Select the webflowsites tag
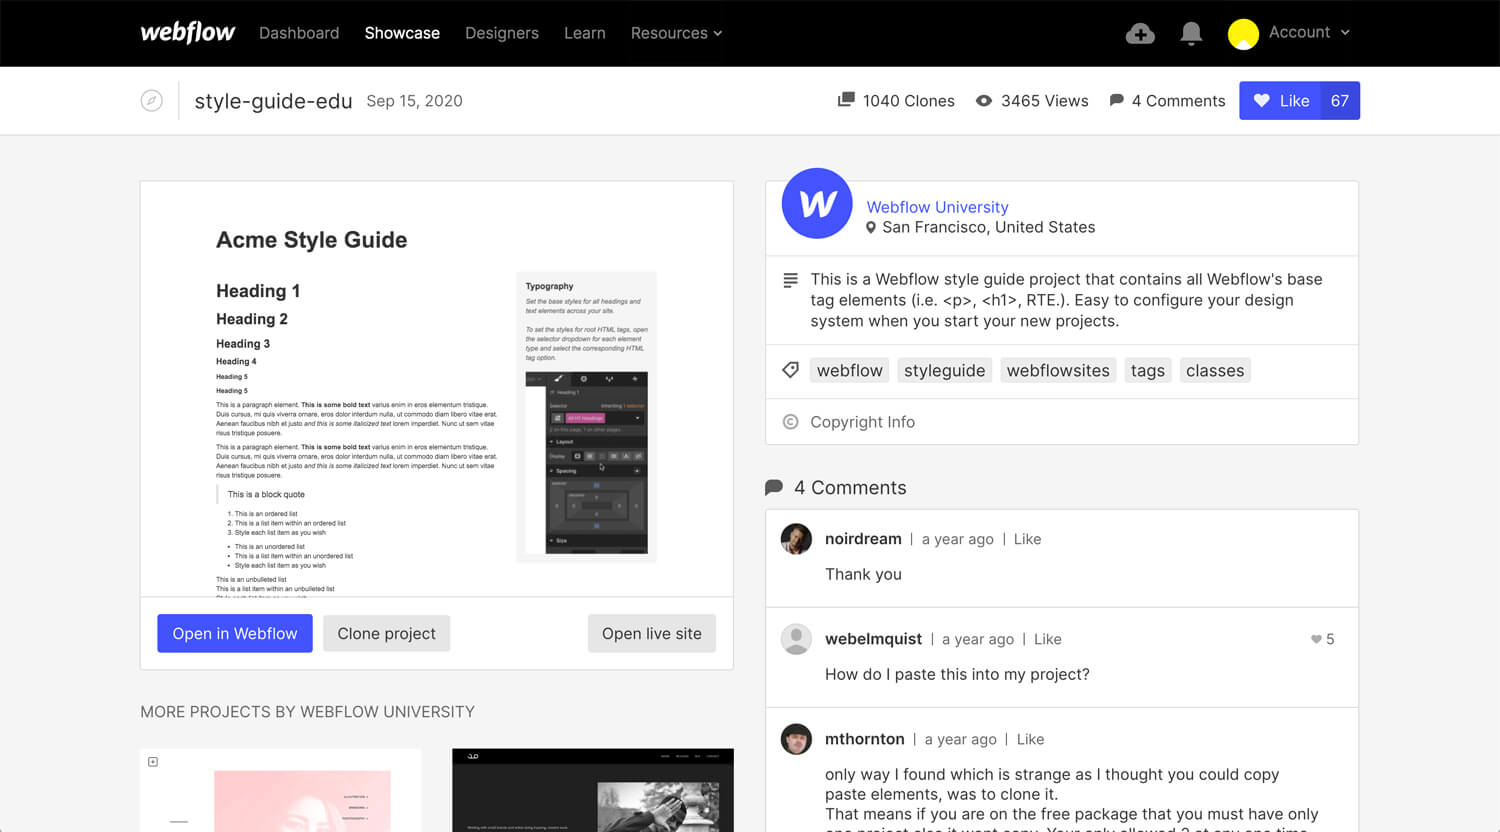This screenshot has width=1500, height=832. coord(1058,370)
